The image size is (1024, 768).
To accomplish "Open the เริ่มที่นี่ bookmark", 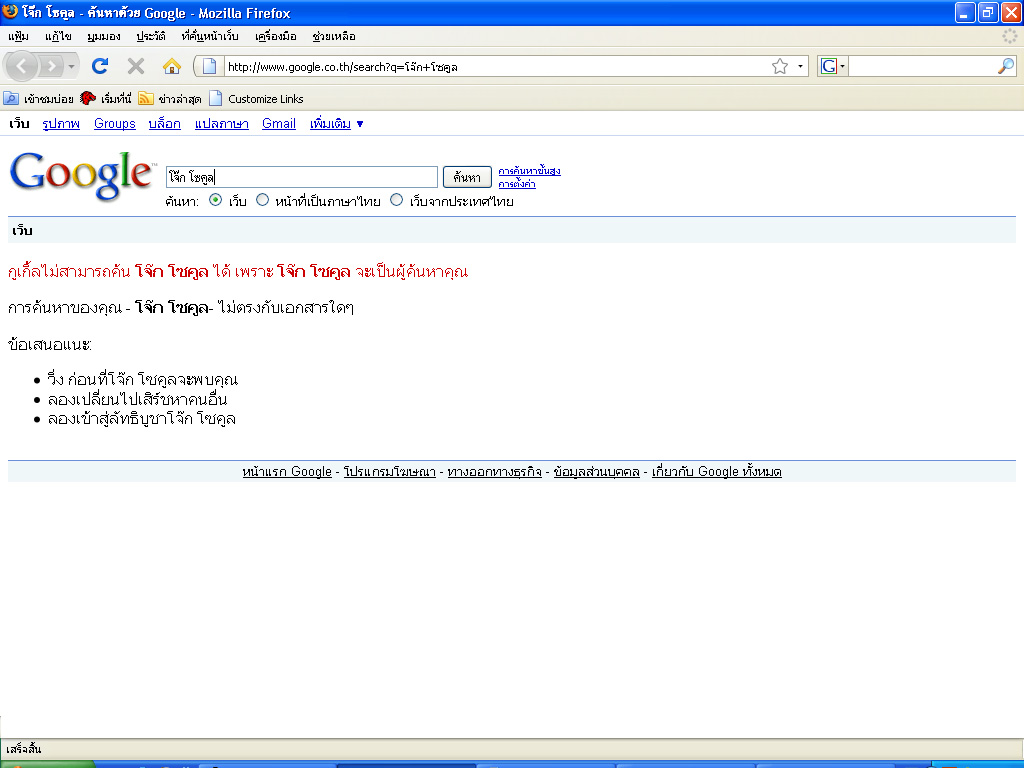I will [x=106, y=99].
